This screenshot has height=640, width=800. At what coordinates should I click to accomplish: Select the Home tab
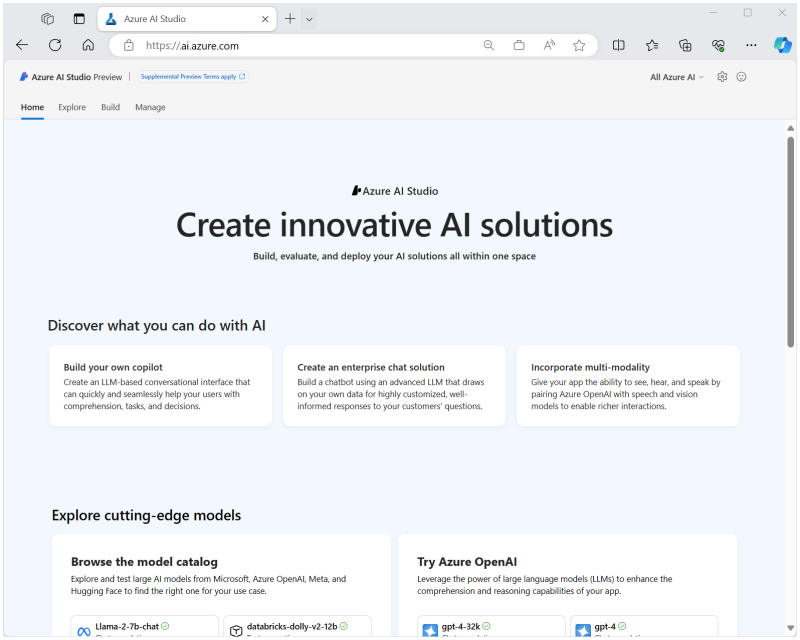point(32,107)
